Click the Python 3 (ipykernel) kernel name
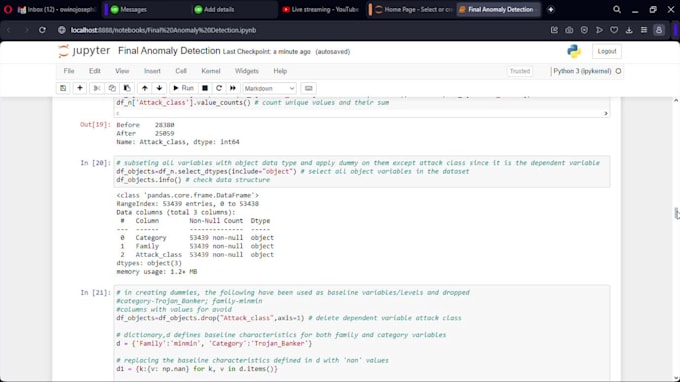Viewport: 680px width, 382px height. (x=582, y=71)
